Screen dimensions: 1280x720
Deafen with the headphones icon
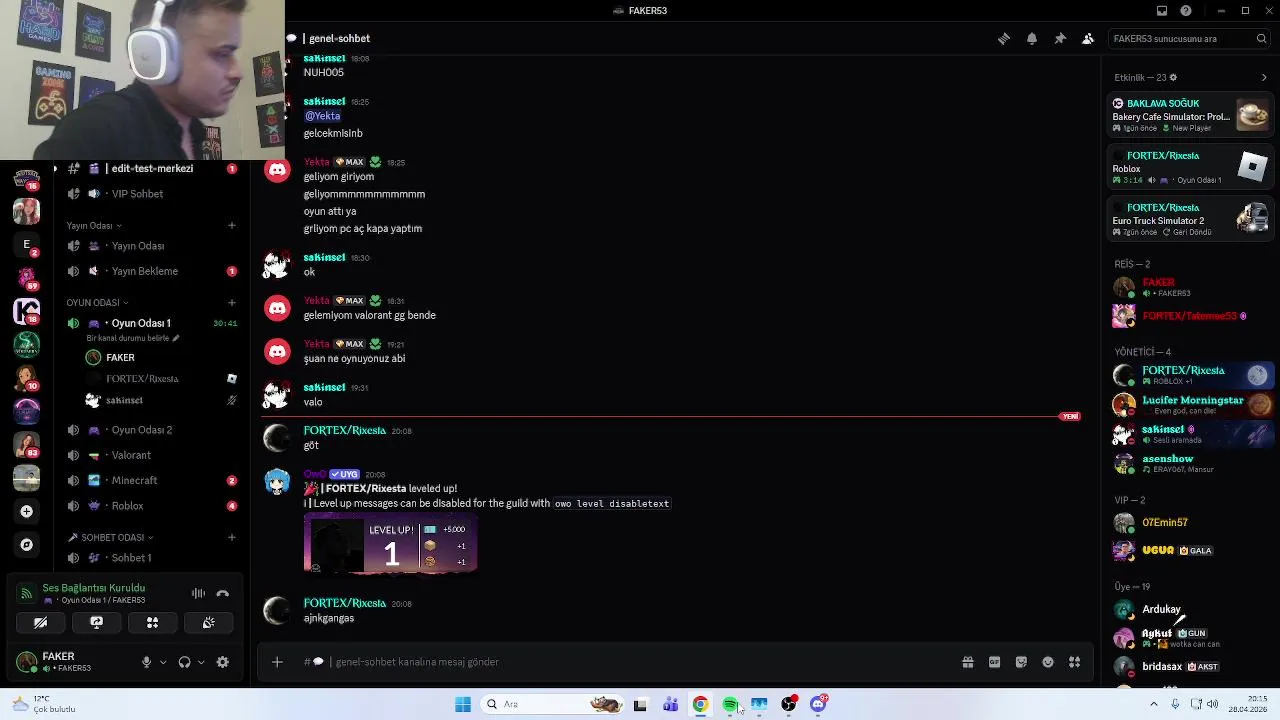click(184, 662)
